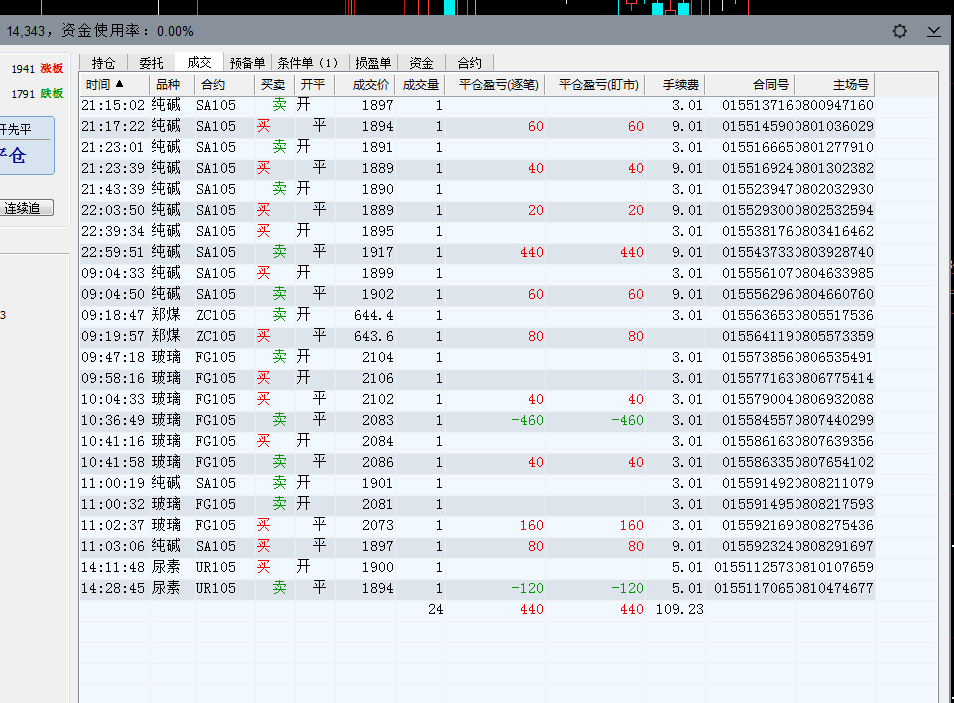Select the 条件单 (1) tab
Screen dimensions: 954x703
308,63
